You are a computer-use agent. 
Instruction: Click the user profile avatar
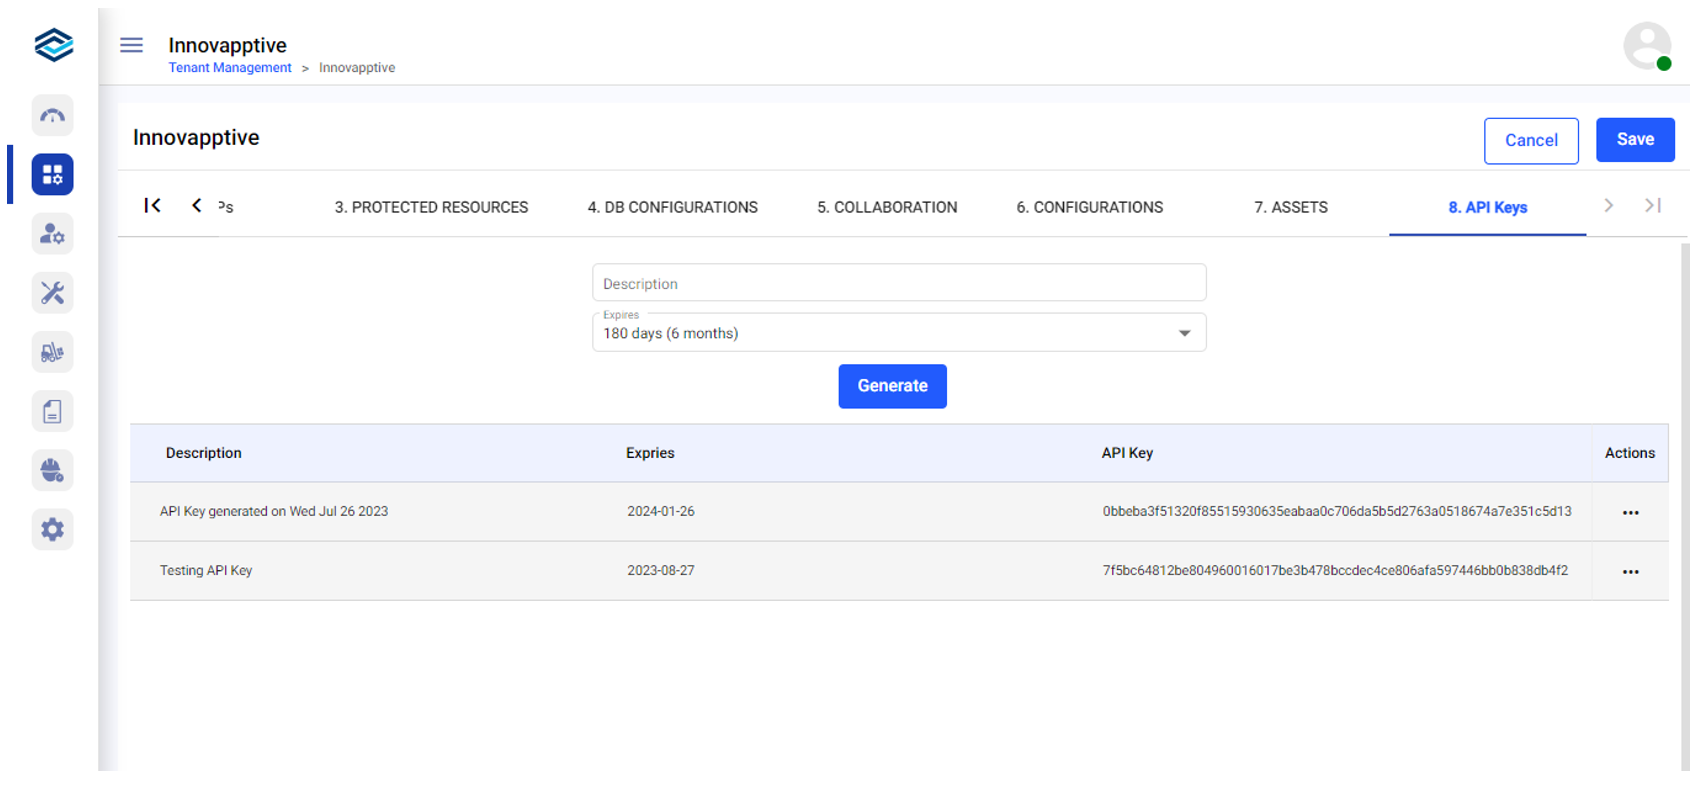click(x=1646, y=46)
